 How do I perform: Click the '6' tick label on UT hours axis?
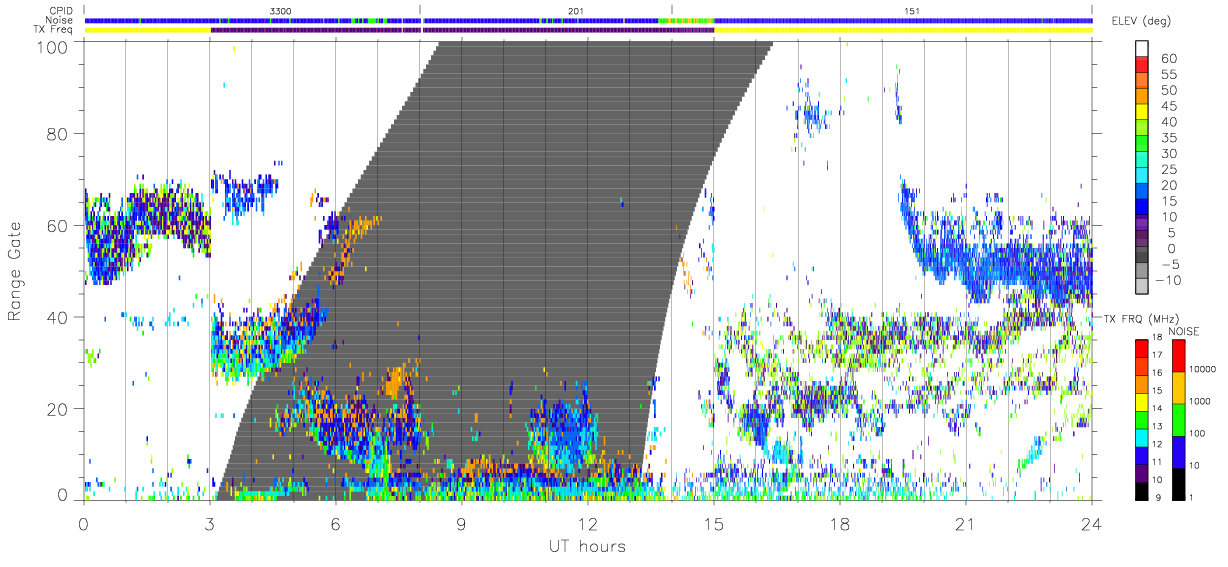pyautogui.click(x=336, y=524)
